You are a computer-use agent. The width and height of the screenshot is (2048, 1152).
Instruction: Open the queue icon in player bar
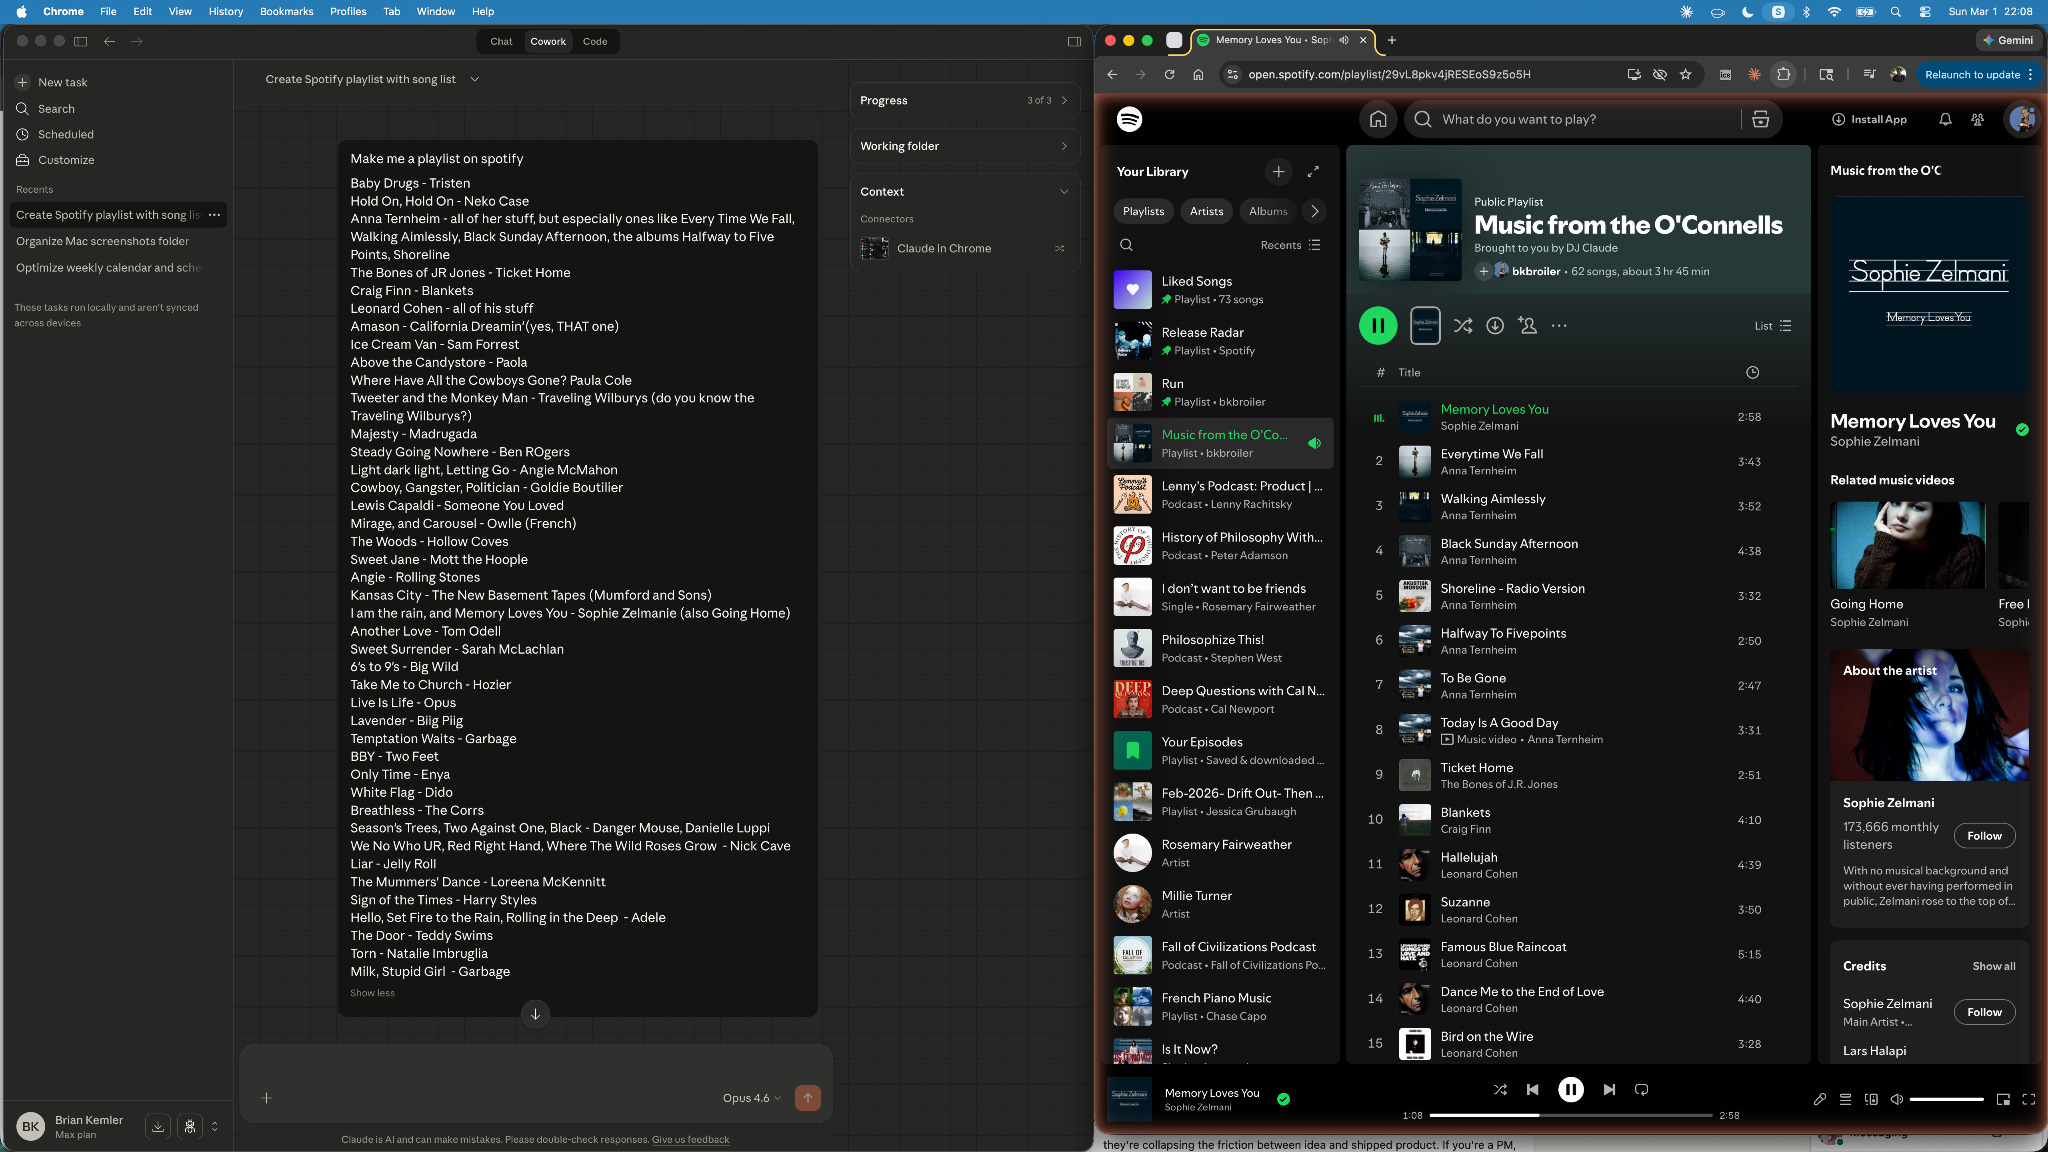pos(1846,1099)
